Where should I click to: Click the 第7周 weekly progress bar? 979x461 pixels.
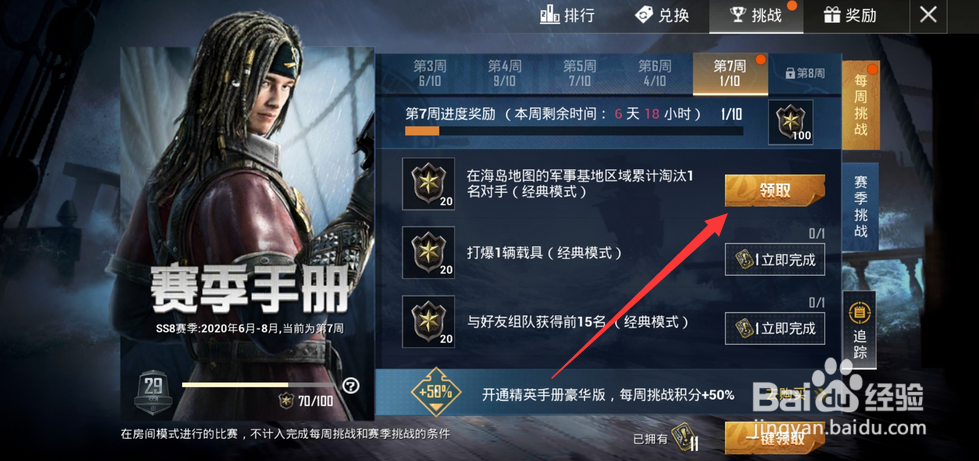574,131
